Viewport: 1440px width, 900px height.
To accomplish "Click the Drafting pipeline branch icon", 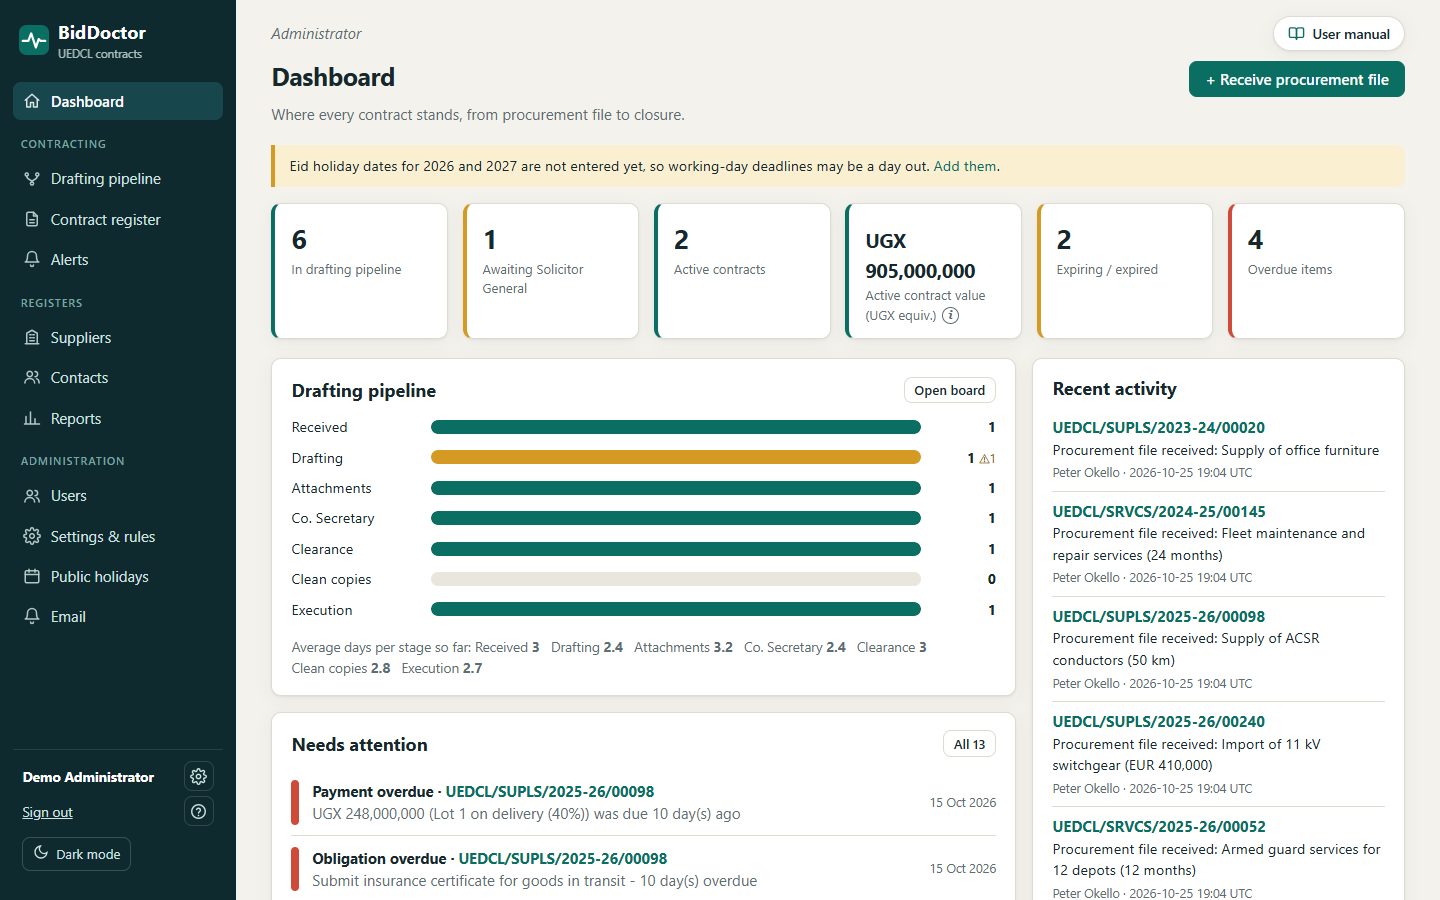I will pos(32,179).
